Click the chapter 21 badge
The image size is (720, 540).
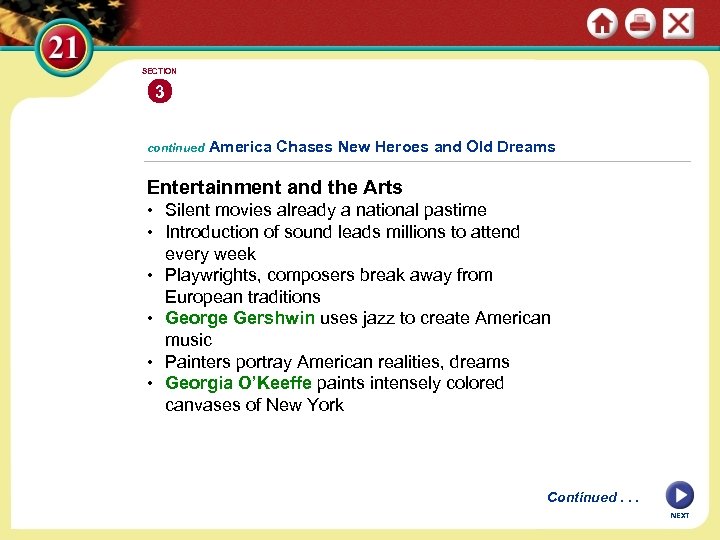[x=64, y=48]
